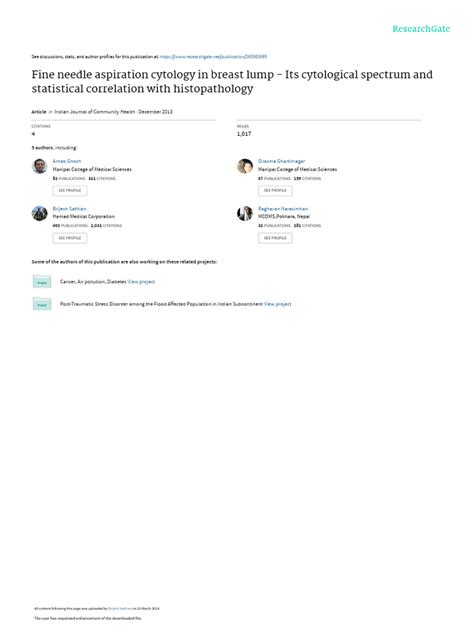Screen dimensions: 474x632
Task: Click the folder icon for Cancer, Air pollution project
Action: (x=42, y=281)
